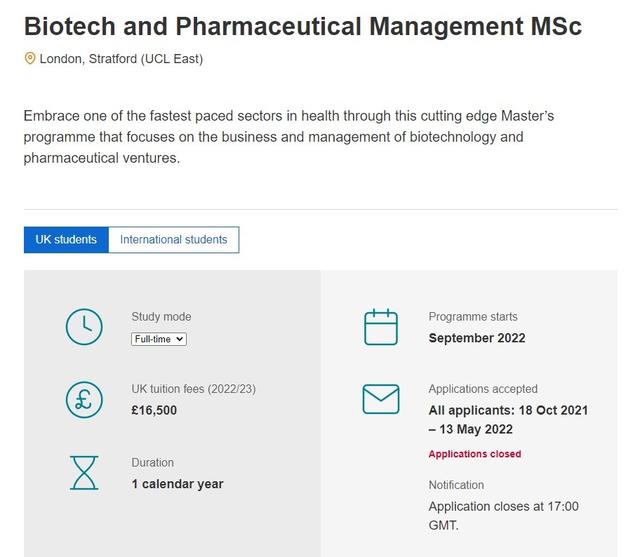
Task: Click the pound sign tuition fees icon
Action: [84, 399]
